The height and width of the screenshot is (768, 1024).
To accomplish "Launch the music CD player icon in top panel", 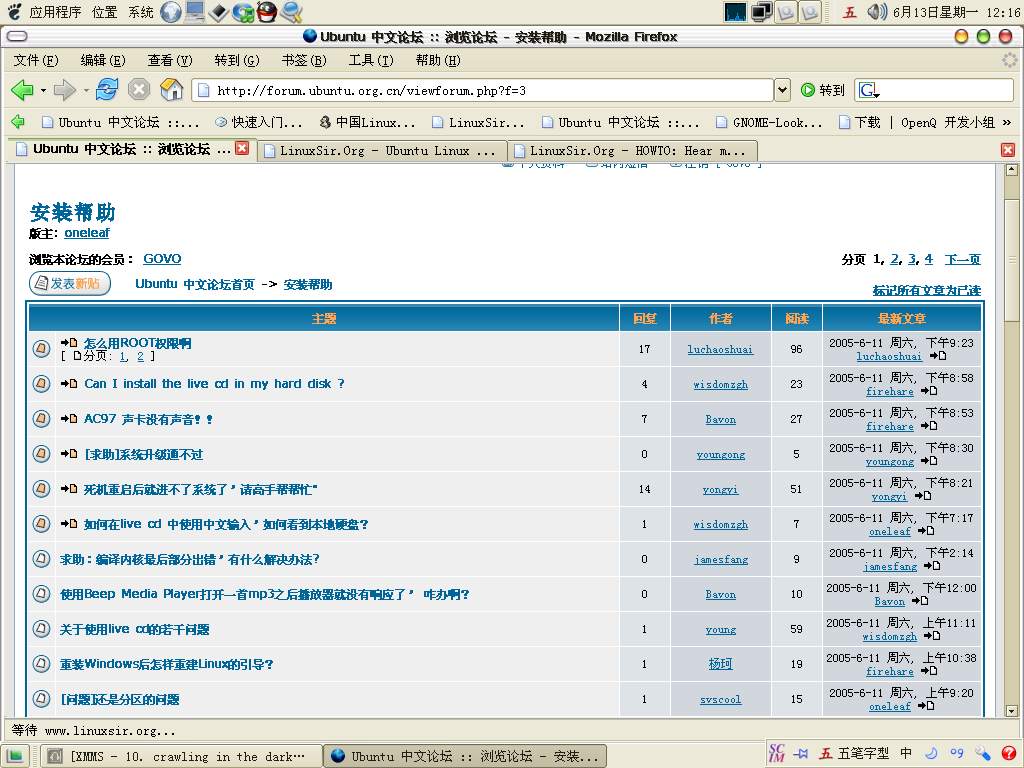I will click(243, 12).
